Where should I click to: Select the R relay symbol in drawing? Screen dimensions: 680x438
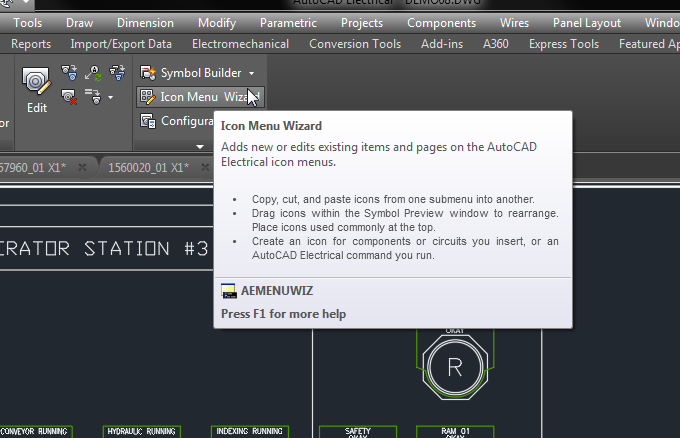coord(455,367)
